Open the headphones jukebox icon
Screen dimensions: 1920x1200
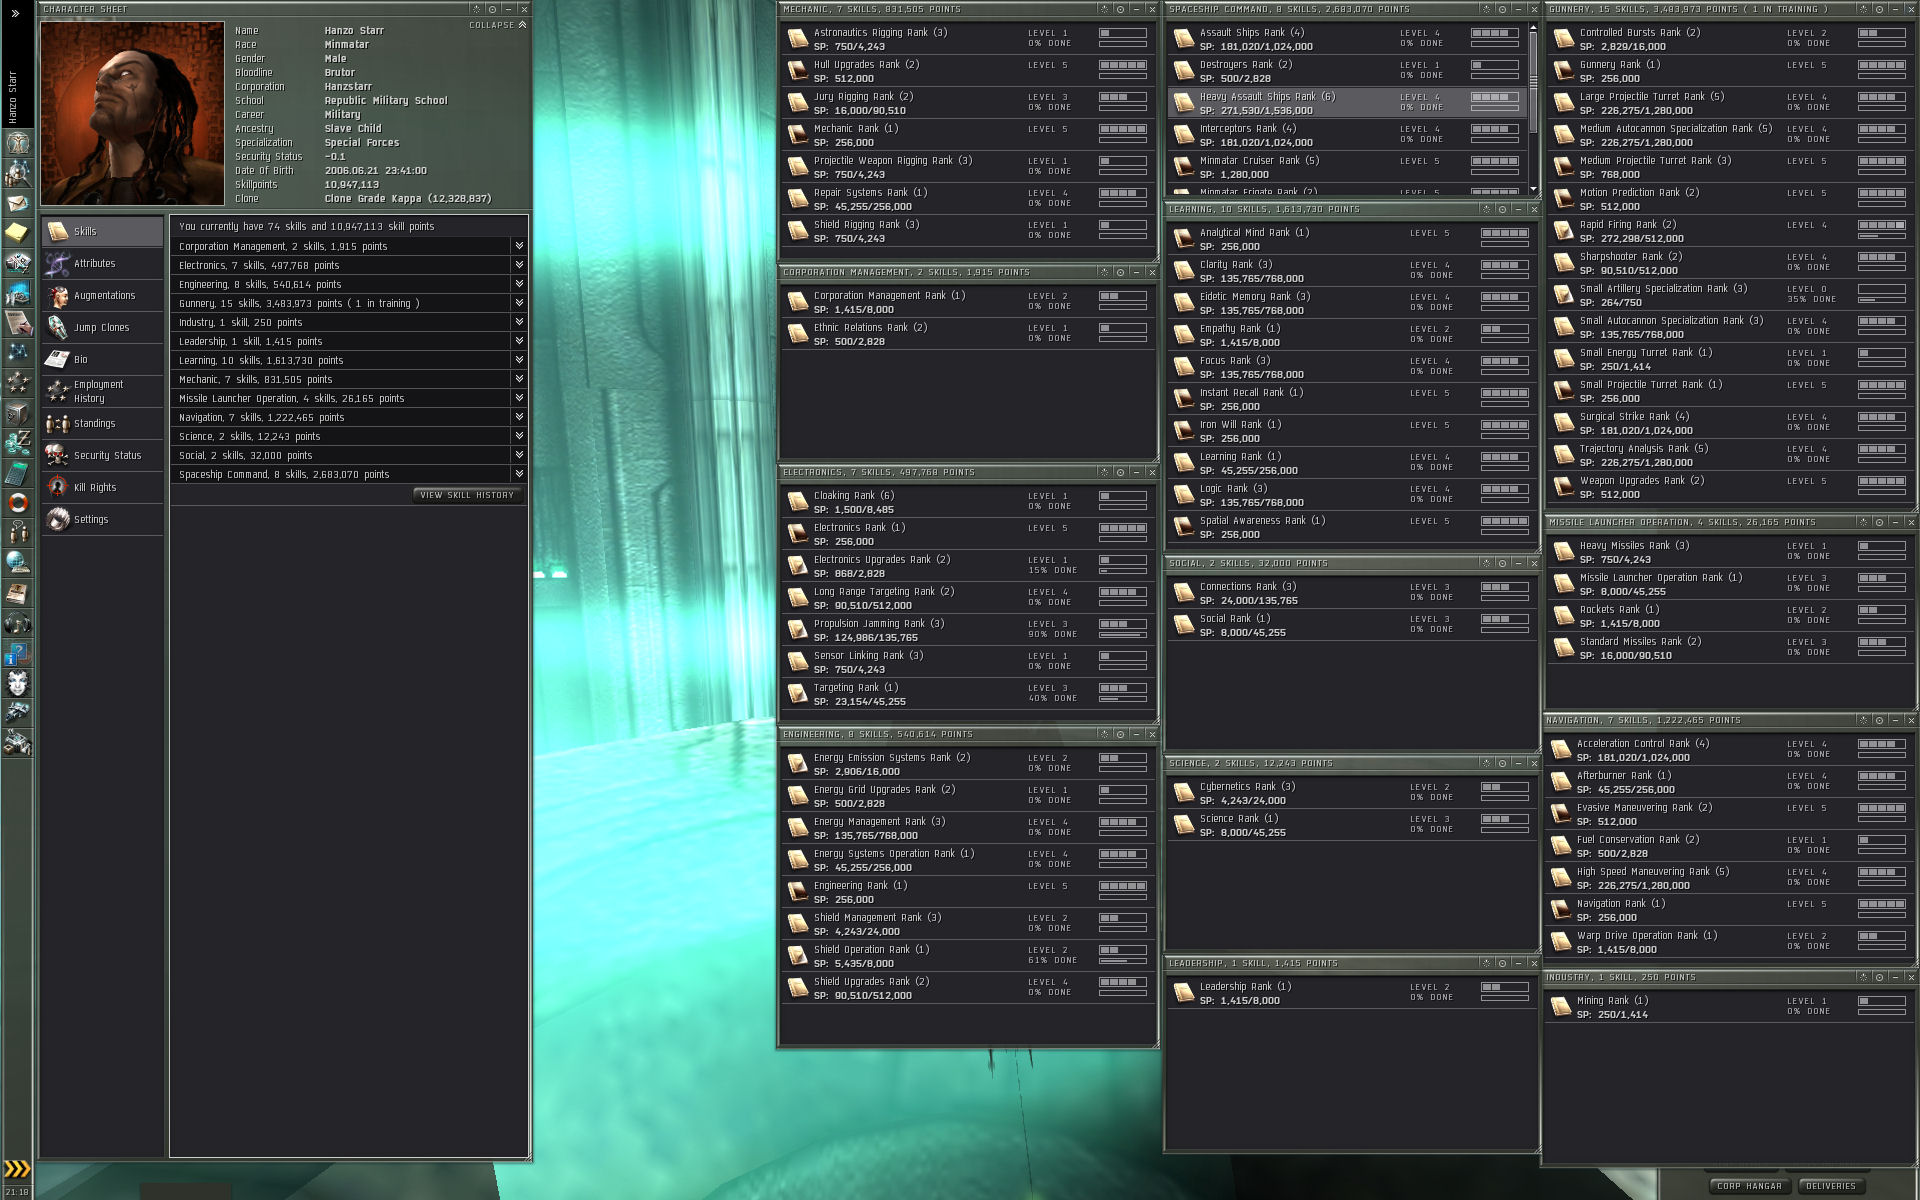[x=18, y=623]
